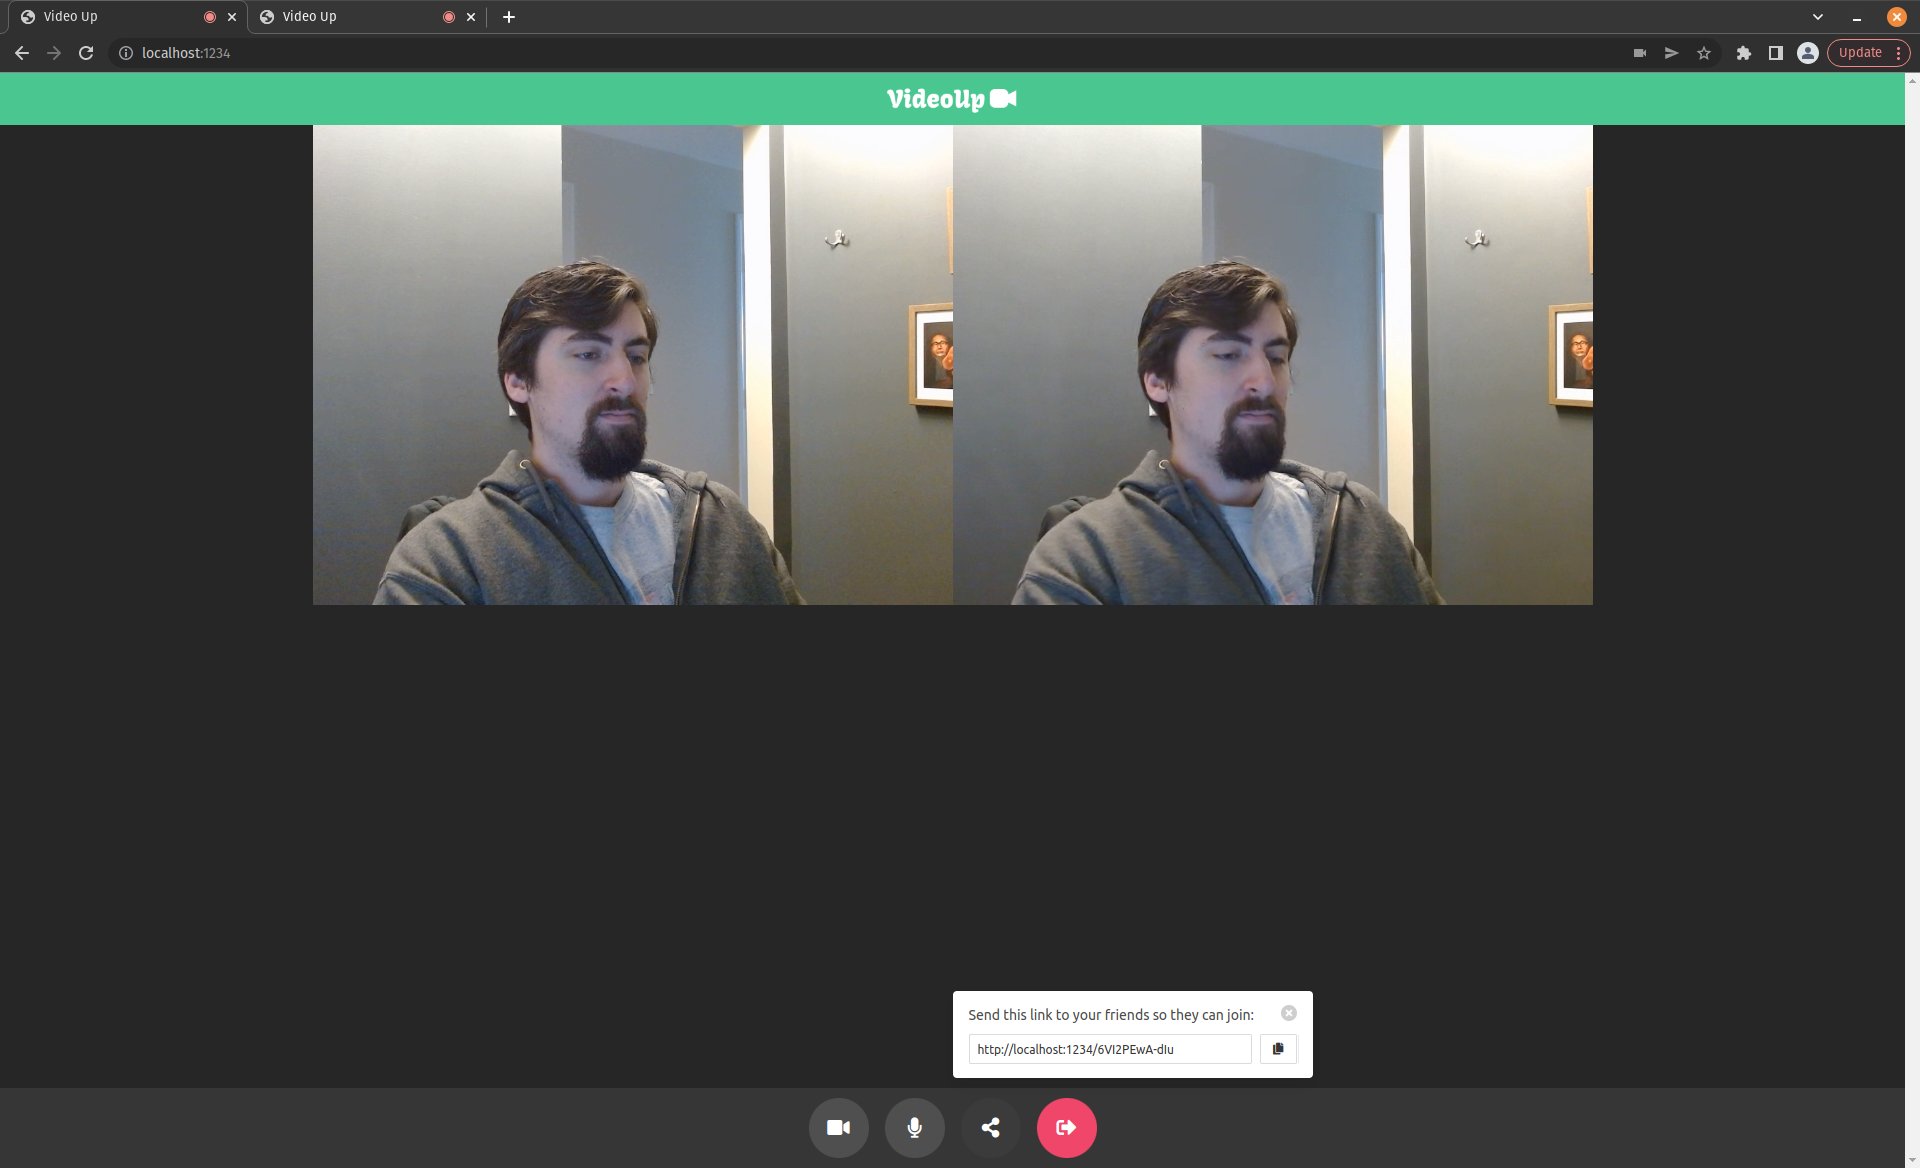The height and width of the screenshot is (1168, 1920).
Task: Click the Update button
Action: [x=1859, y=53]
